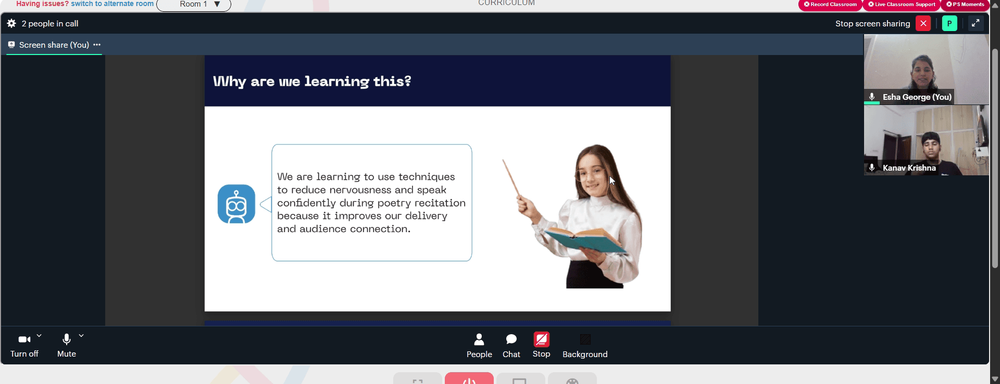1000x384 pixels.
Task: Open the People panel
Action: coord(479,346)
